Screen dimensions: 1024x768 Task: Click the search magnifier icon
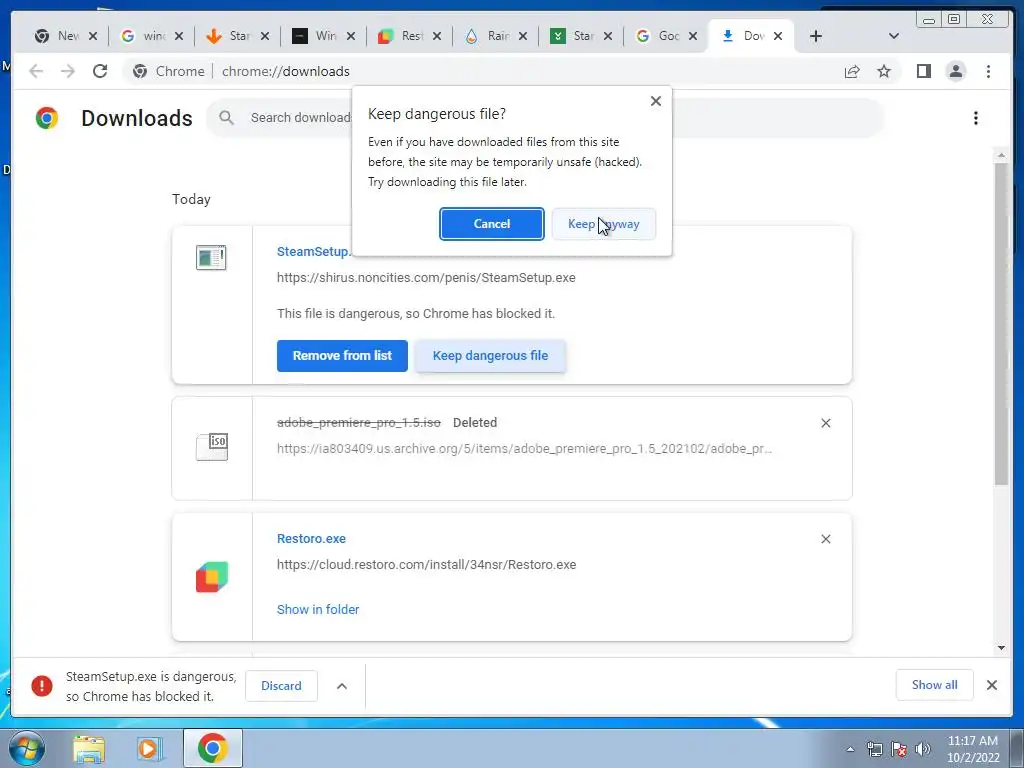[227, 118]
